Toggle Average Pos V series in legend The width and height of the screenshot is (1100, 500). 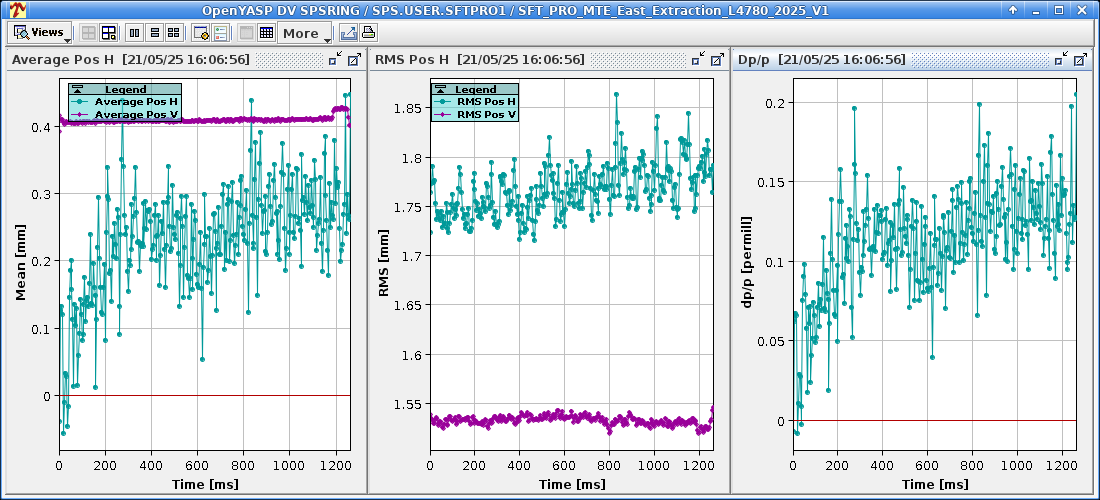coord(136,115)
